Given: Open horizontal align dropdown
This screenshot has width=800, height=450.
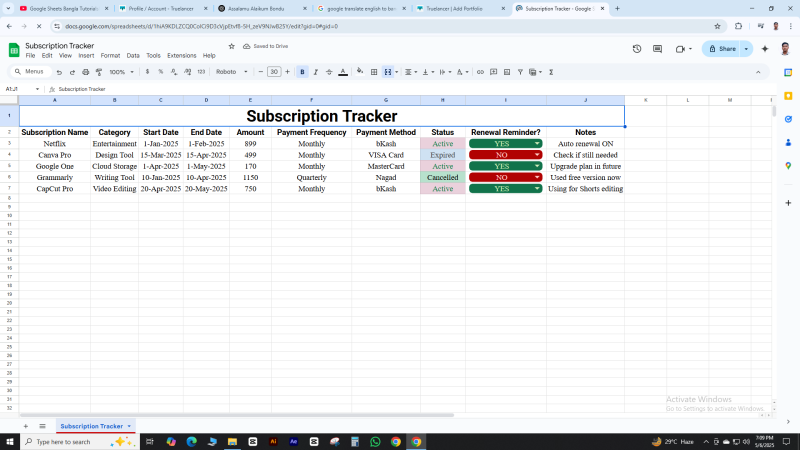Looking at the screenshot, I should (x=411, y=72).
